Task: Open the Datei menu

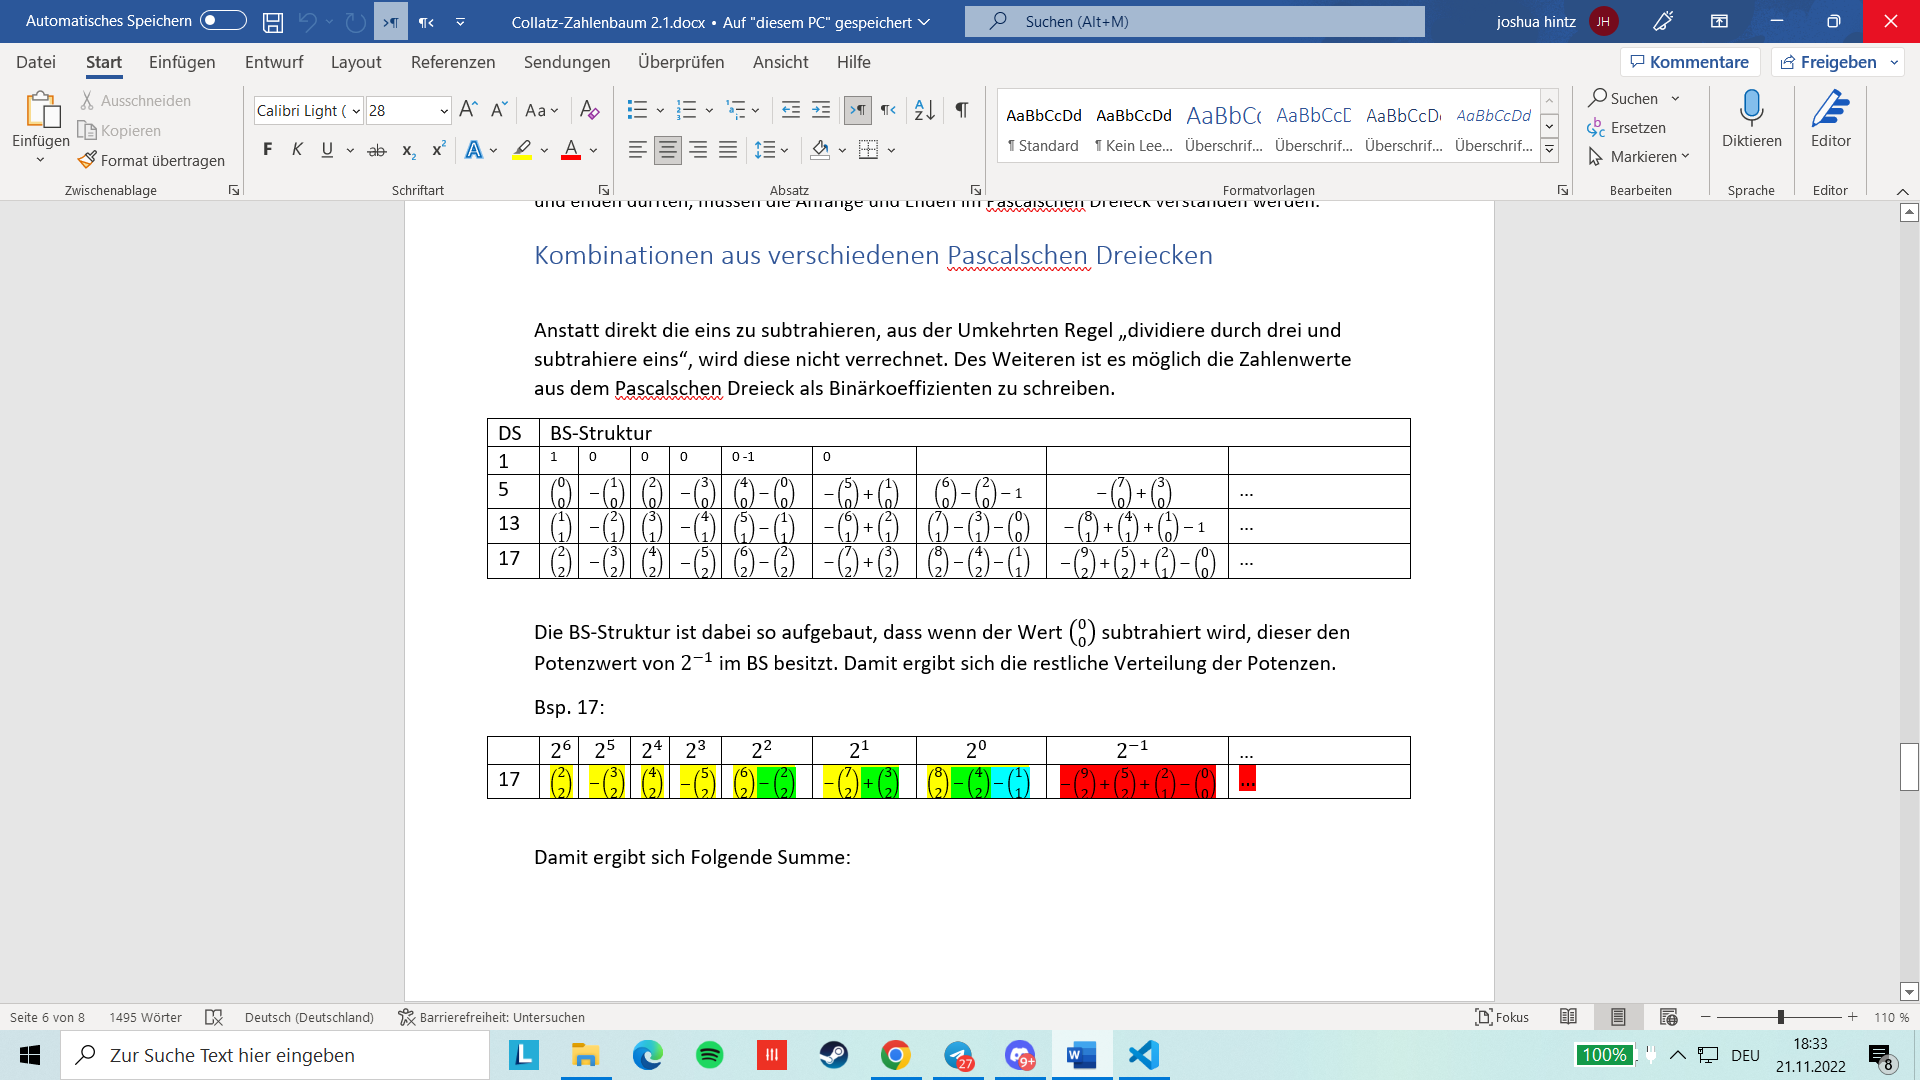Action: tap(36, 62)
